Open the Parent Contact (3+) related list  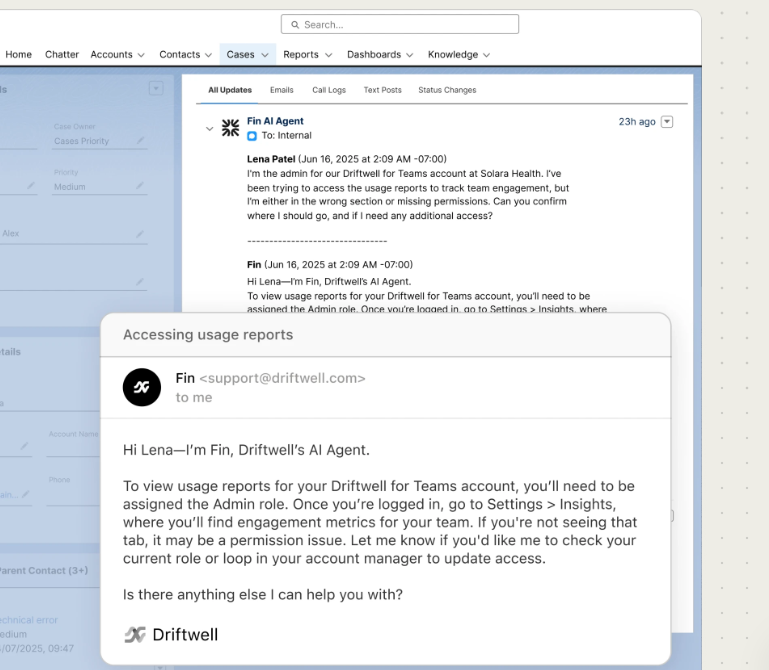point(43,570)
